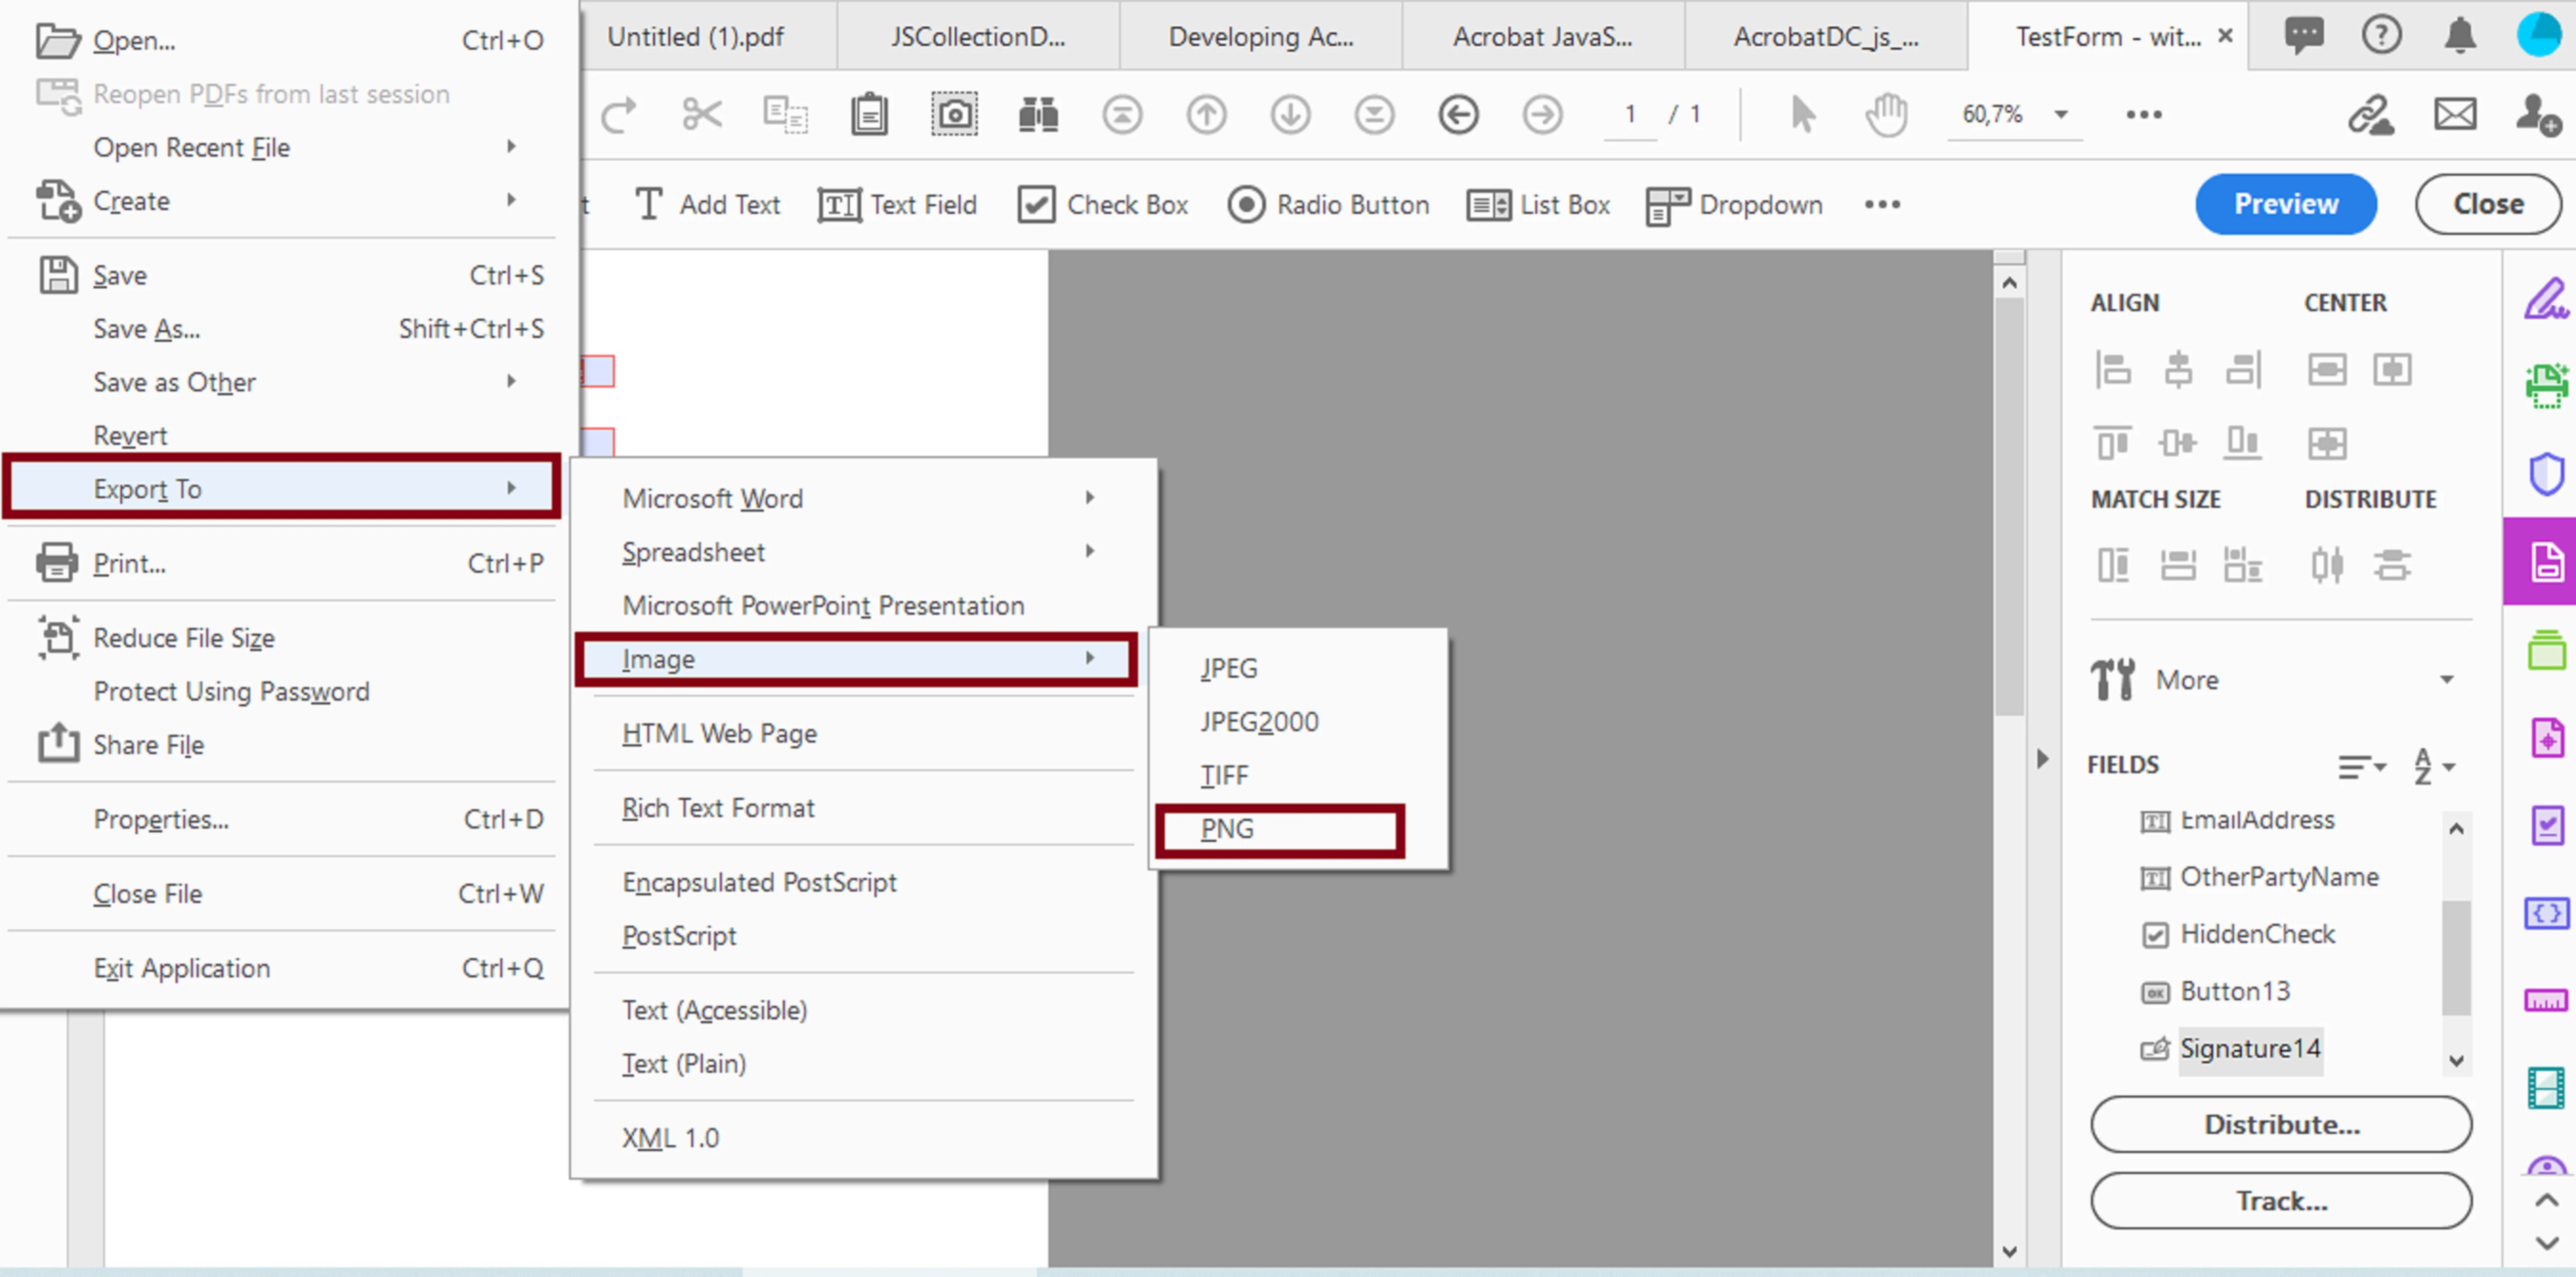Click the scissors Cut icon
Viewport: 2576px width, 1277px height.
click(x=701, y=114)
